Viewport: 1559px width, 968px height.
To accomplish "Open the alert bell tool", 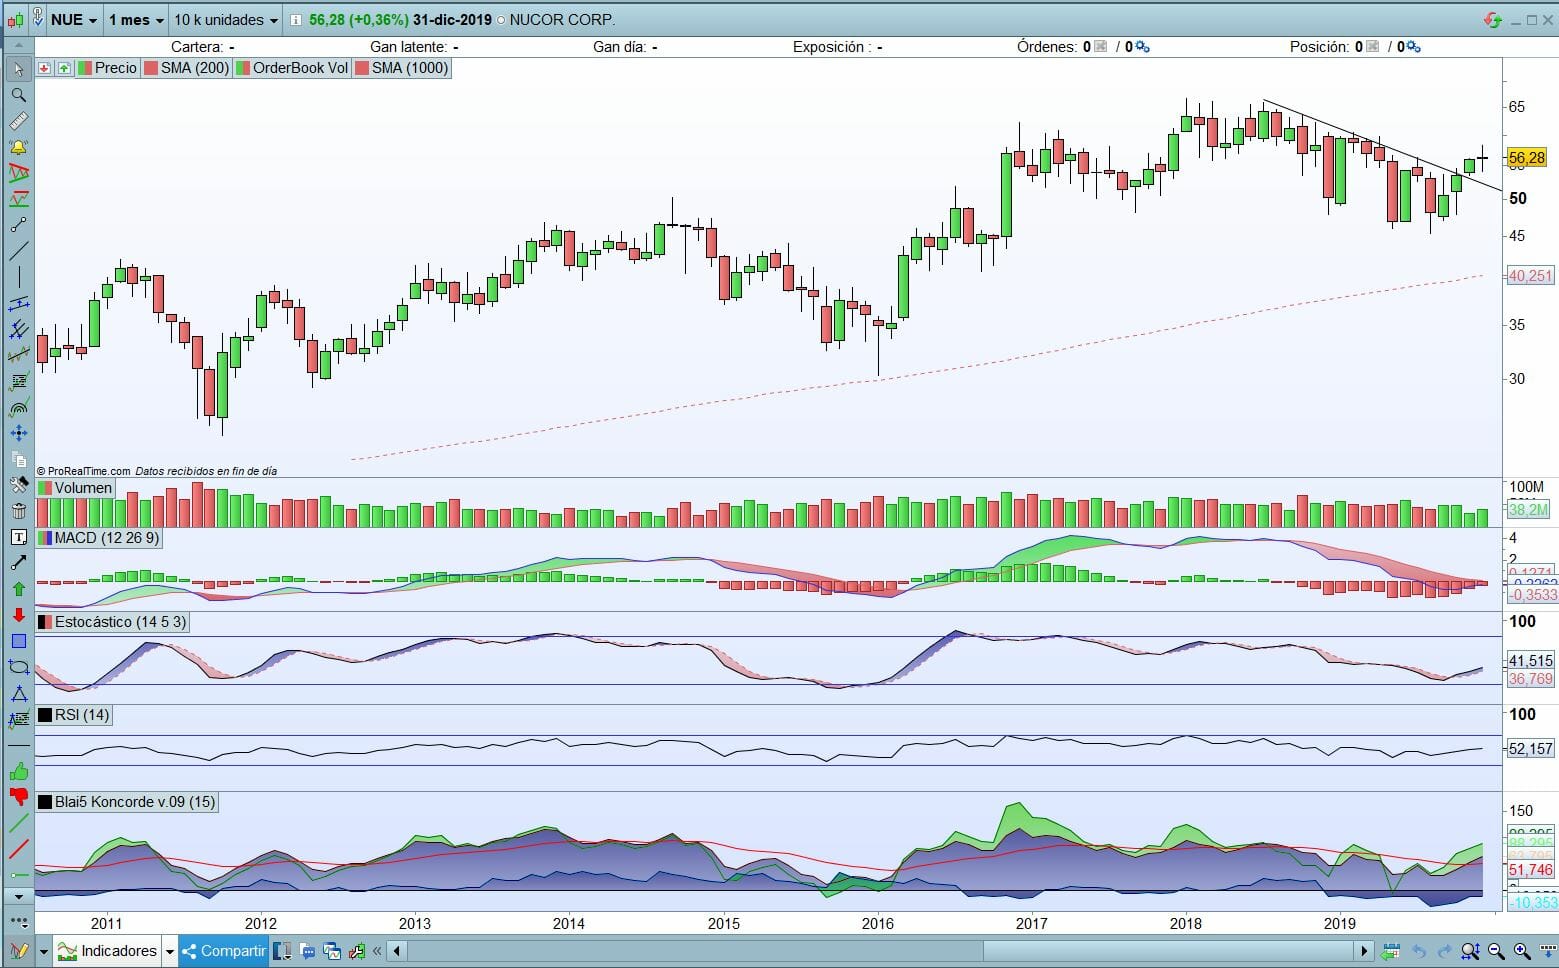I will click(18, 147).
